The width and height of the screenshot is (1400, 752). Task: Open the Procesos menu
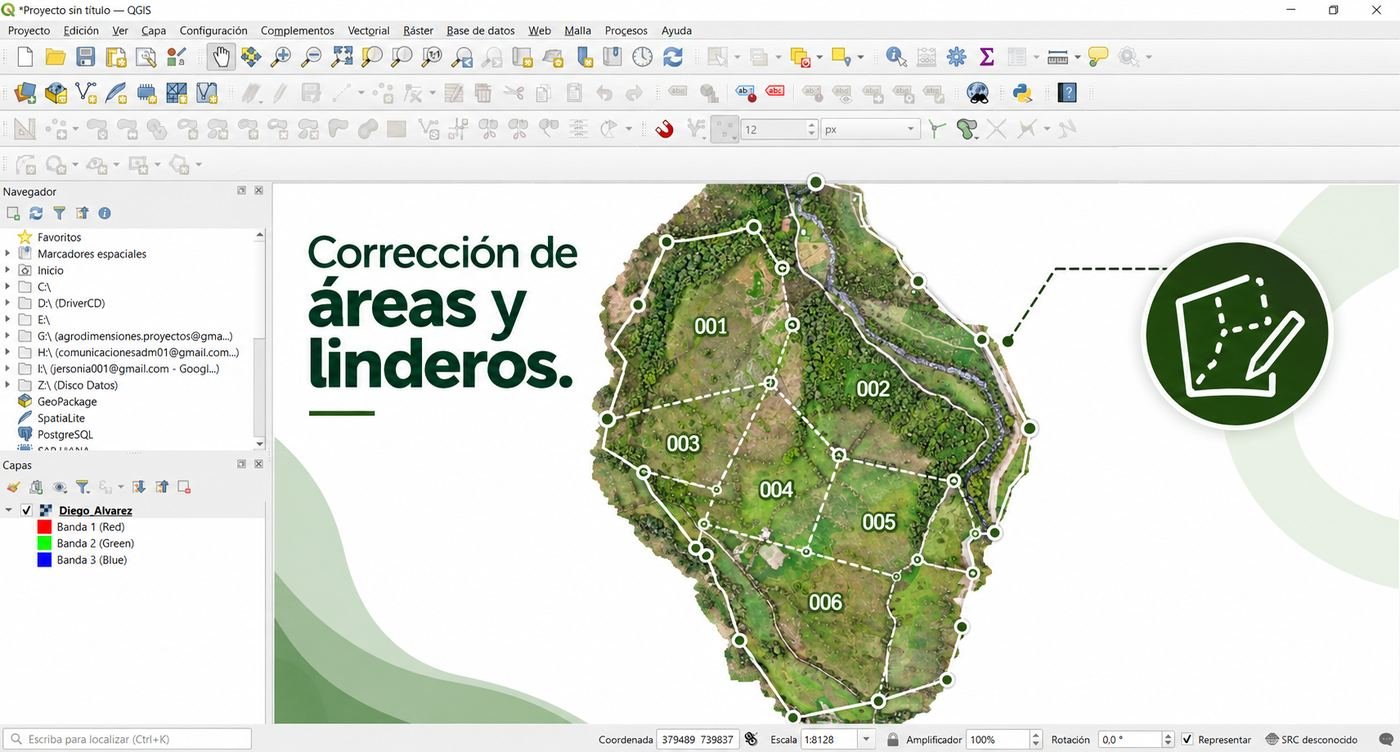(x=626, y=30)
